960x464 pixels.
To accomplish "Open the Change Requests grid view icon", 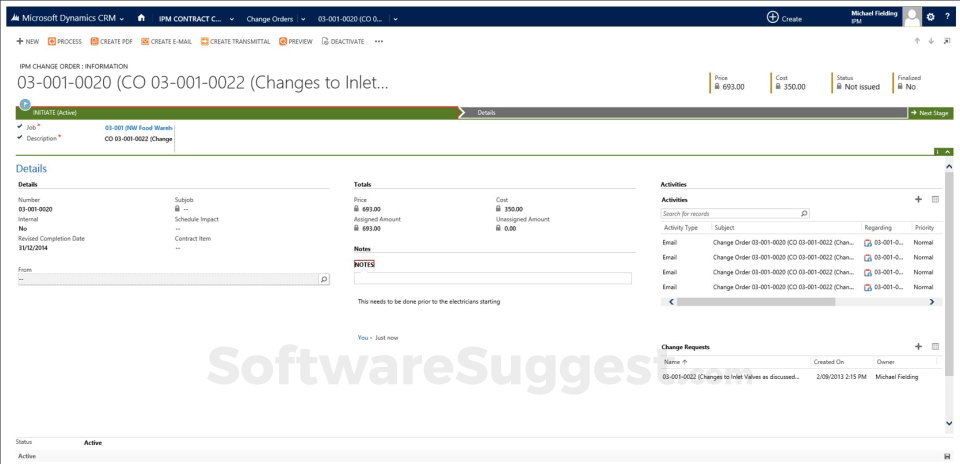I will pos(935,346).
